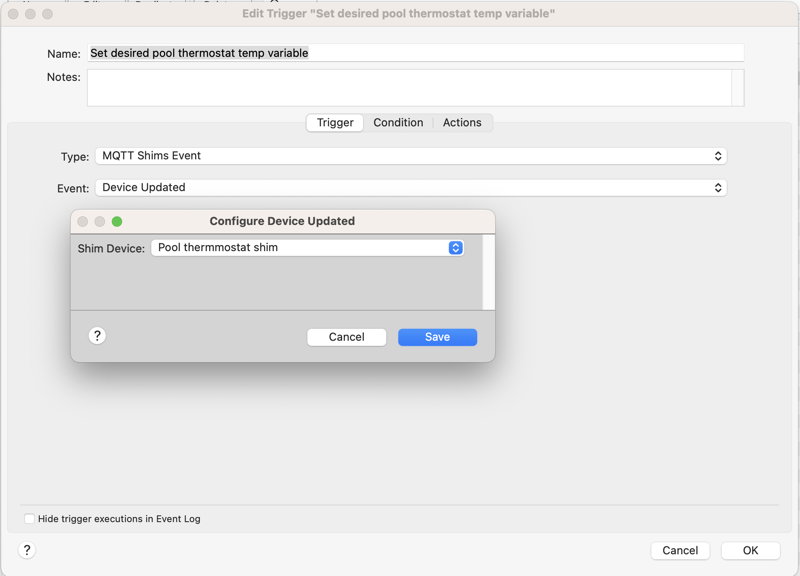Open the Event dropdown showing Device Updated

(x=411, y=188)
